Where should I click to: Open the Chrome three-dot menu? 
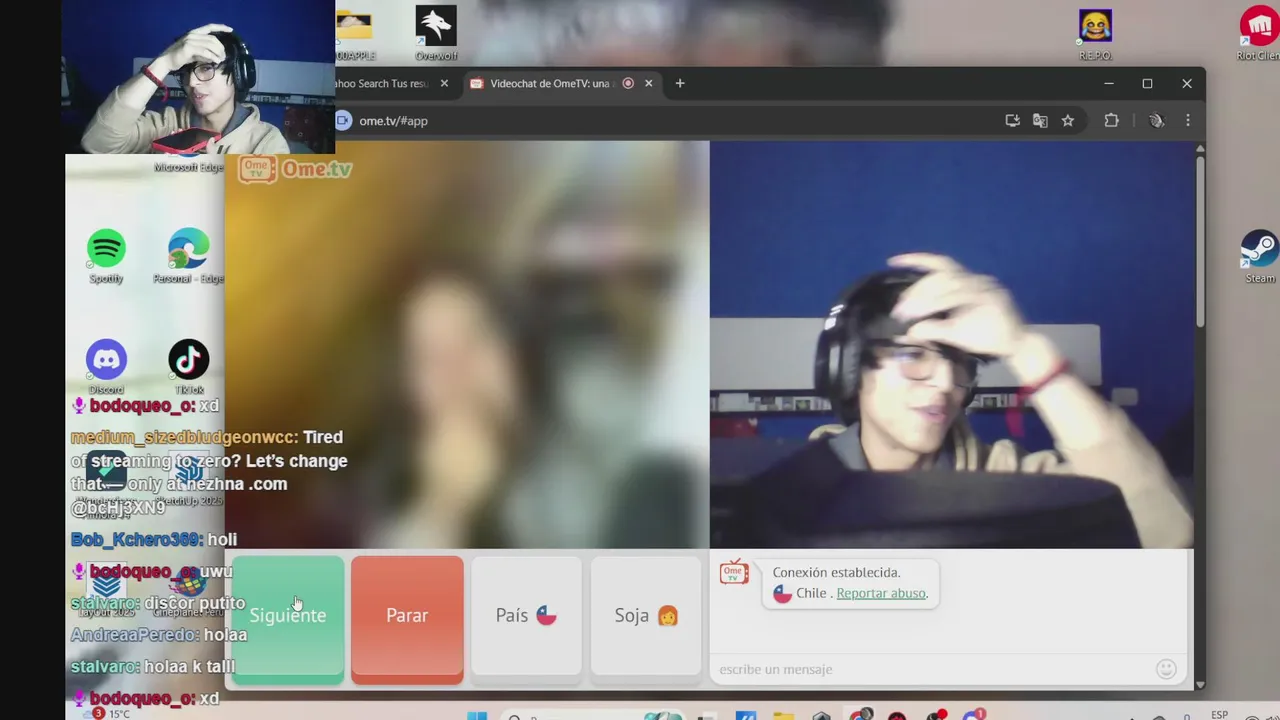point(1188,120)
